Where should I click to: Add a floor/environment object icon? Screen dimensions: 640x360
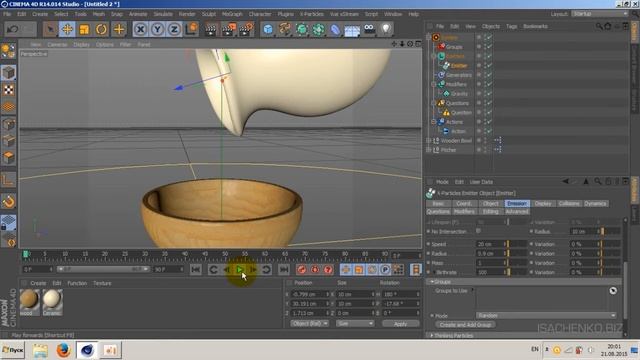tap(352, 29)
